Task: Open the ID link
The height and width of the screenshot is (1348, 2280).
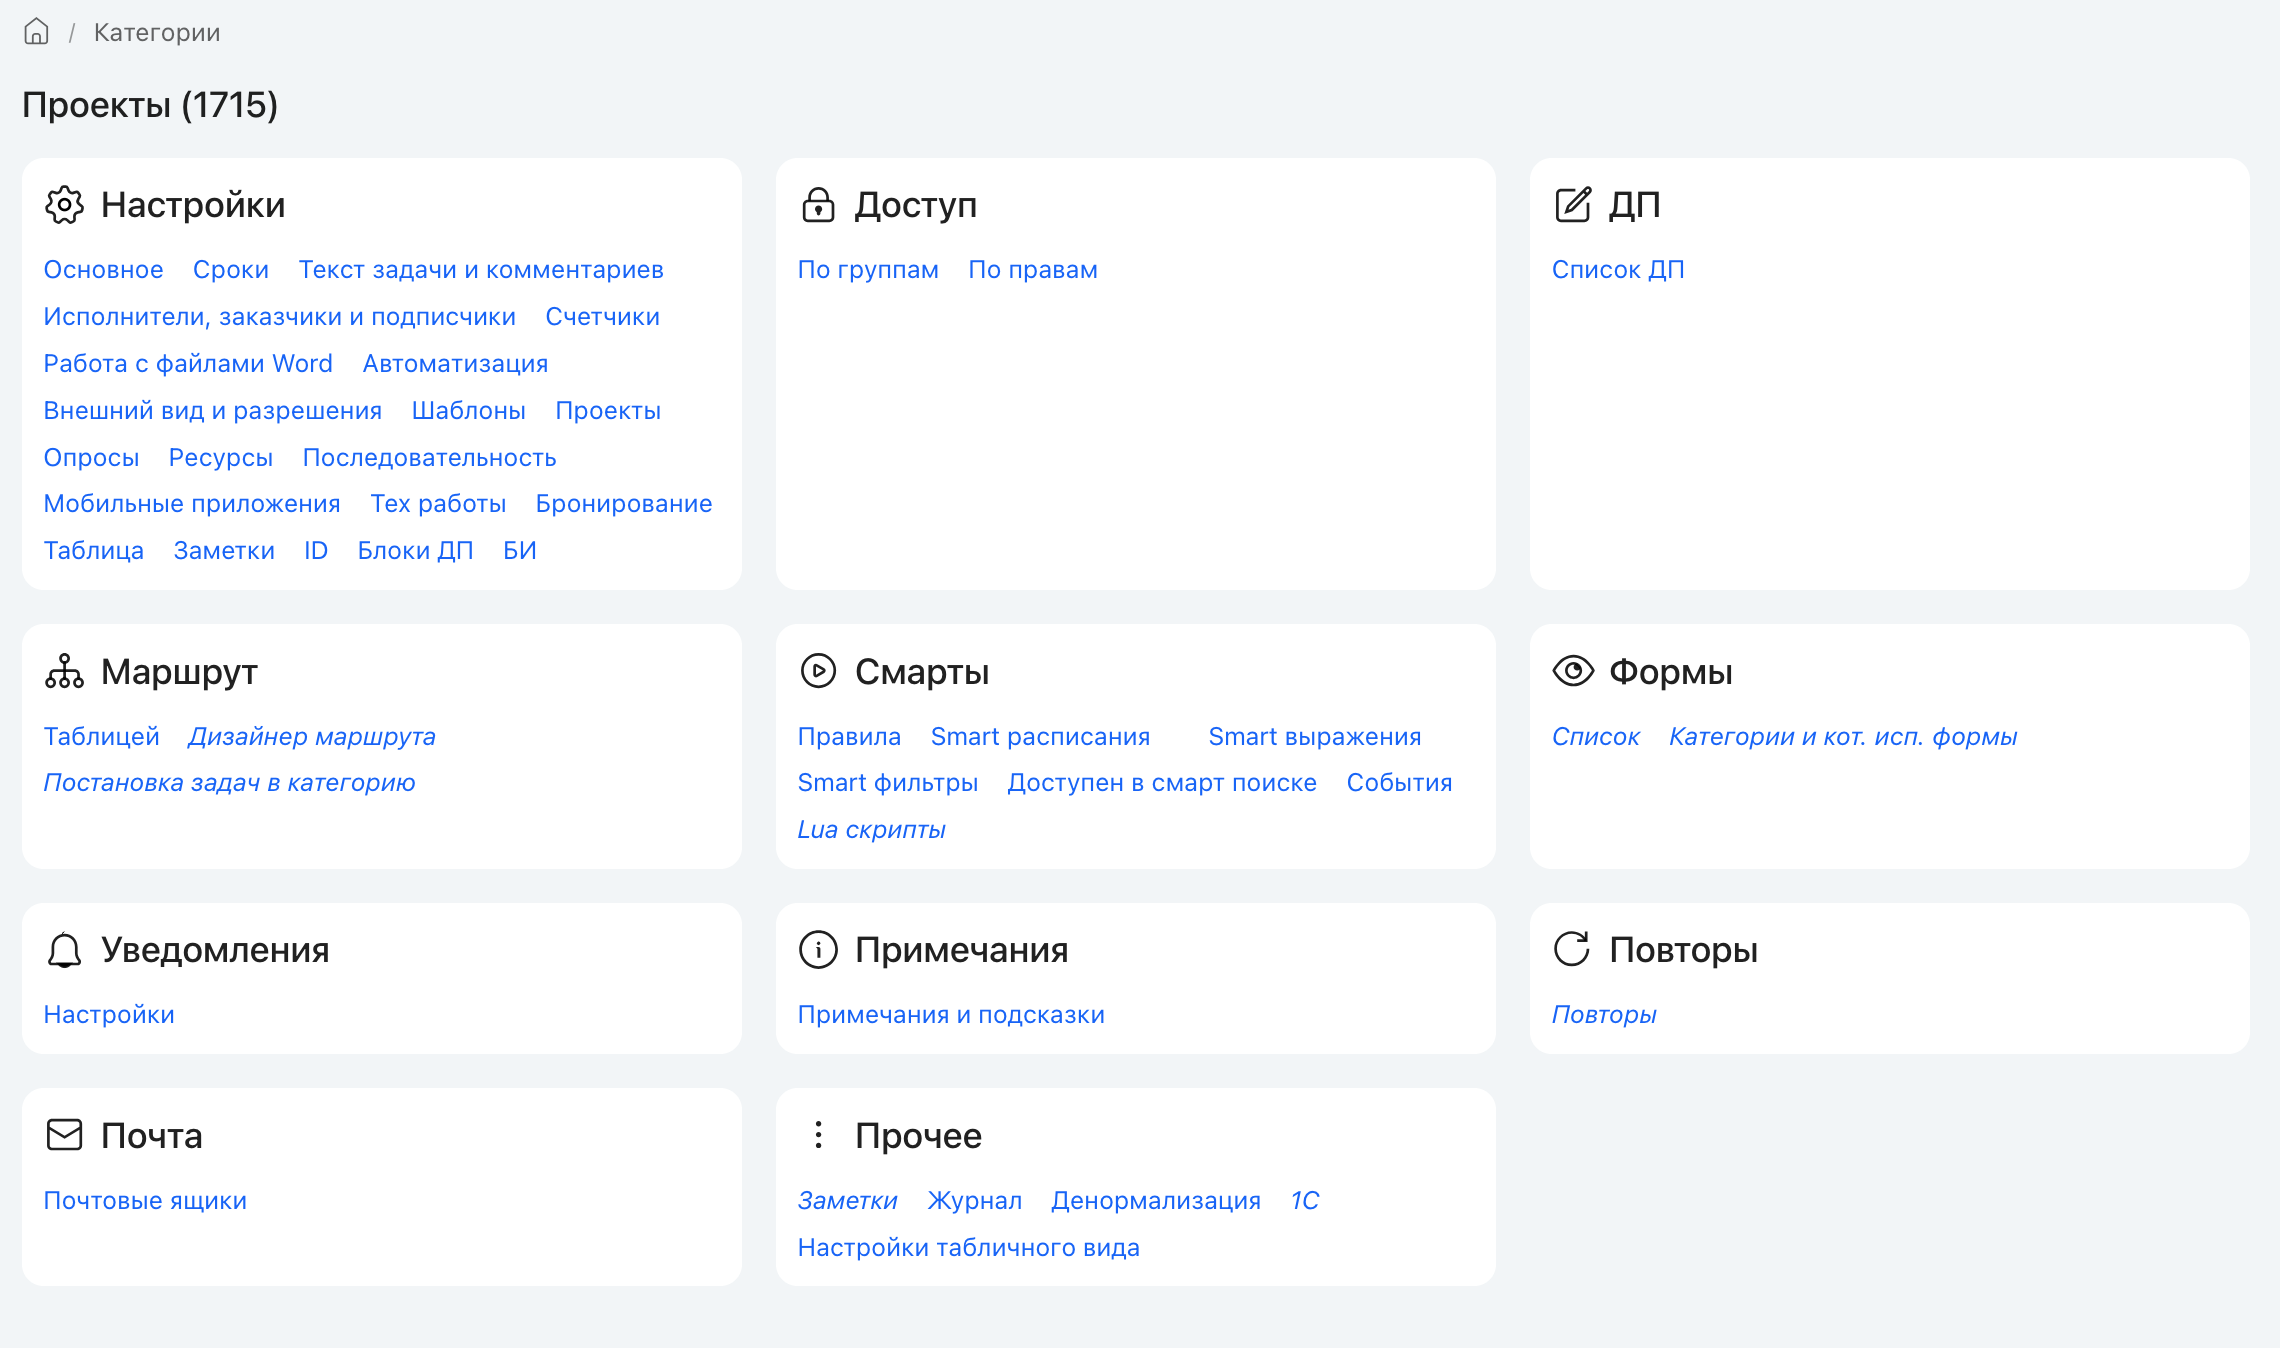Action: (316, 551)
